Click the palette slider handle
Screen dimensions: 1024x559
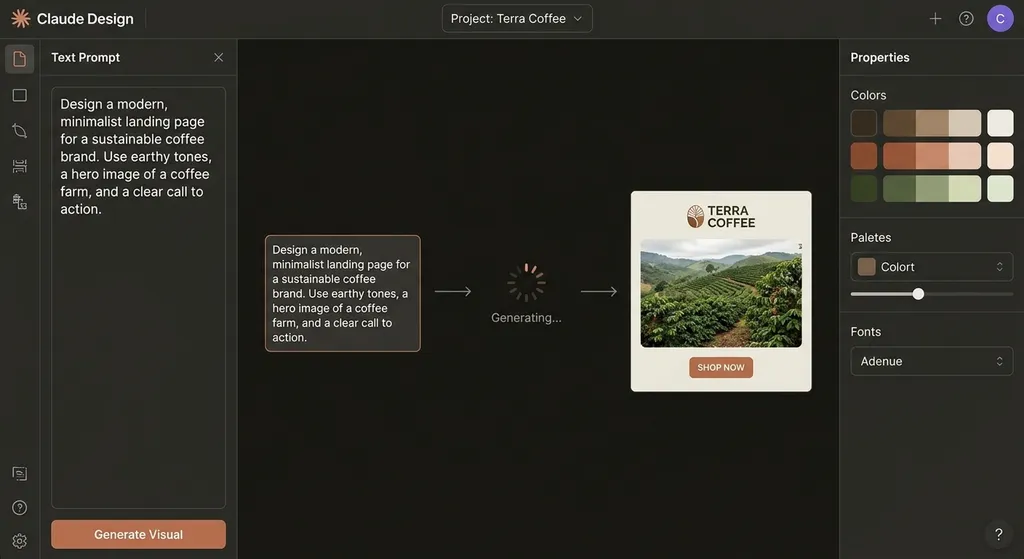click(918, 294)
